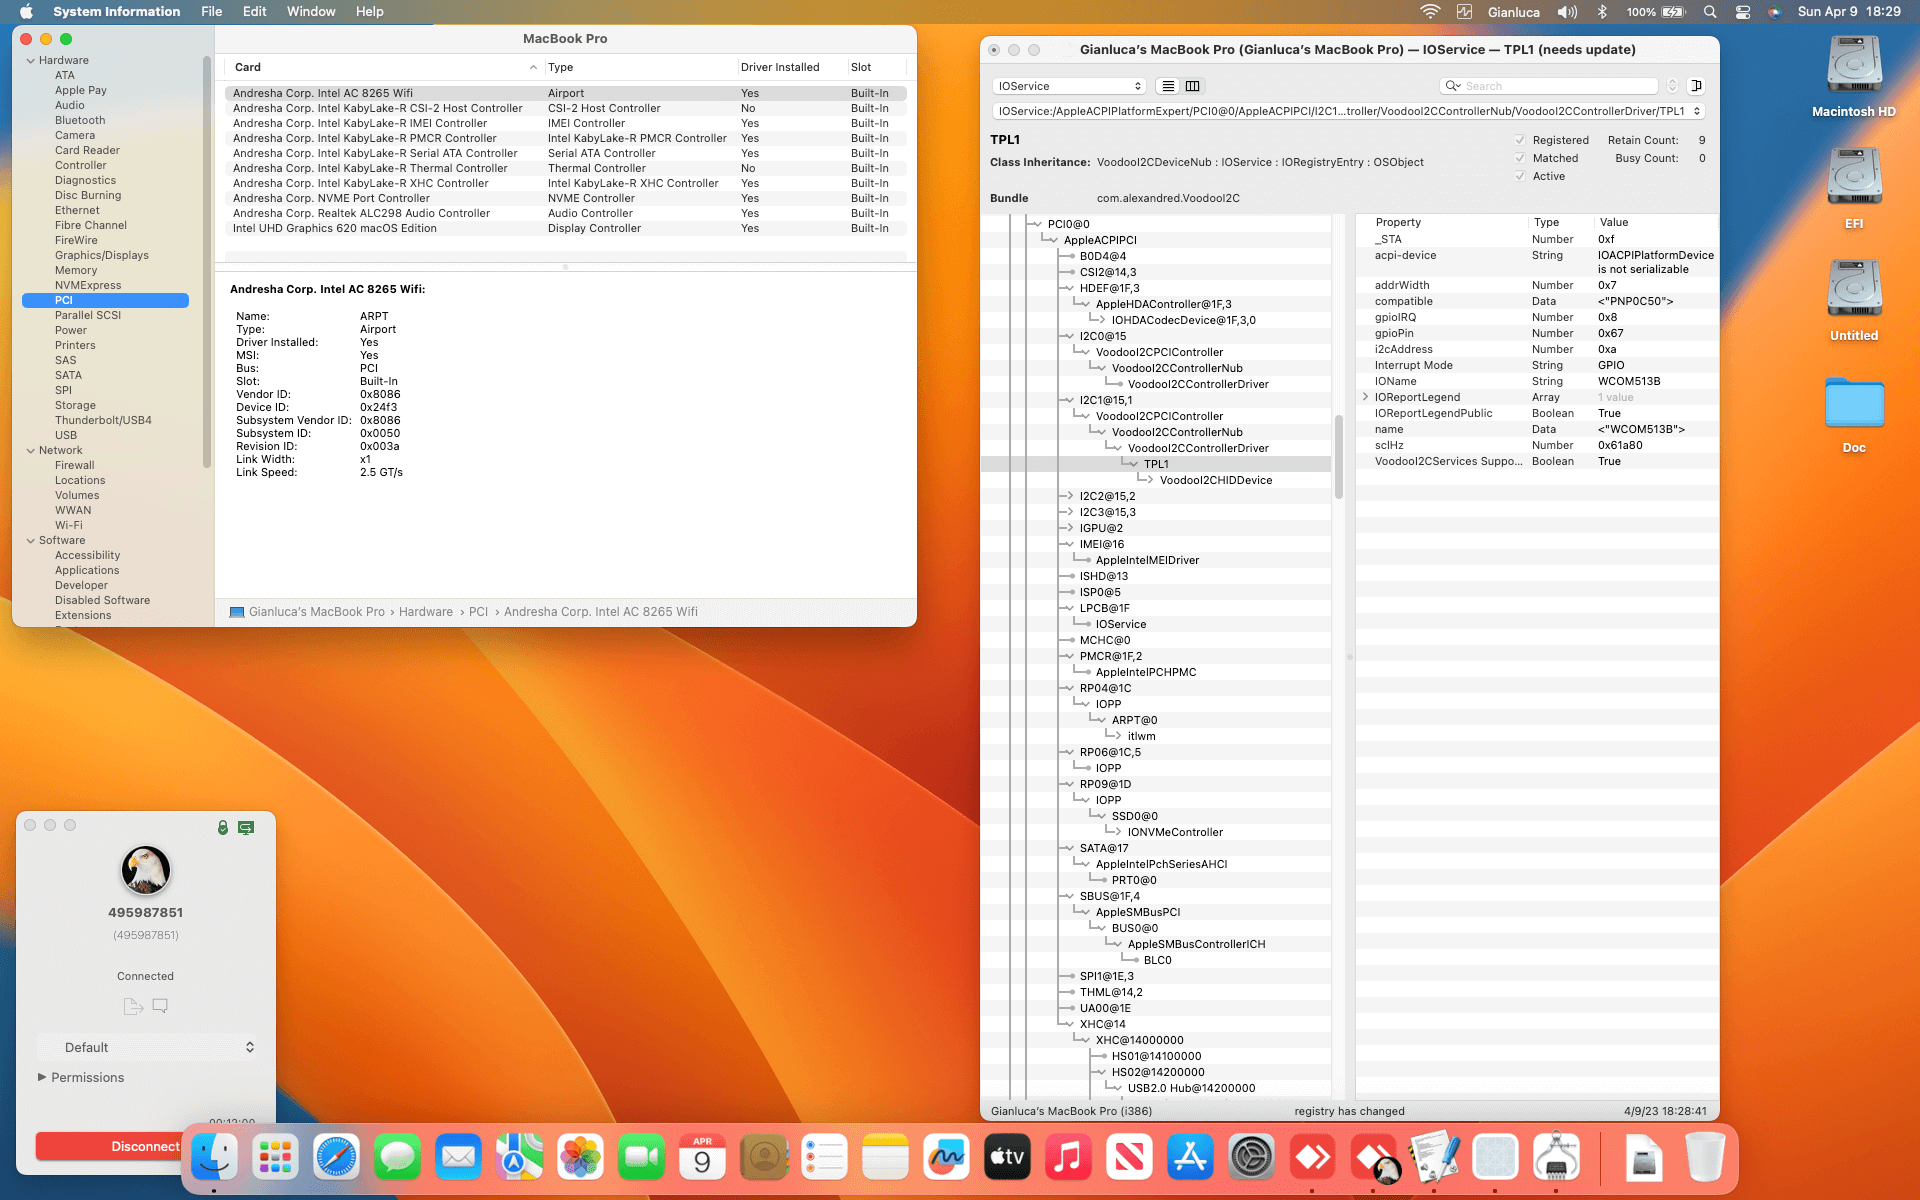The height and width of the screenshot is (1200, 1920).
Task: Toggle the Active checkbox
Action: click(1520, 176)
